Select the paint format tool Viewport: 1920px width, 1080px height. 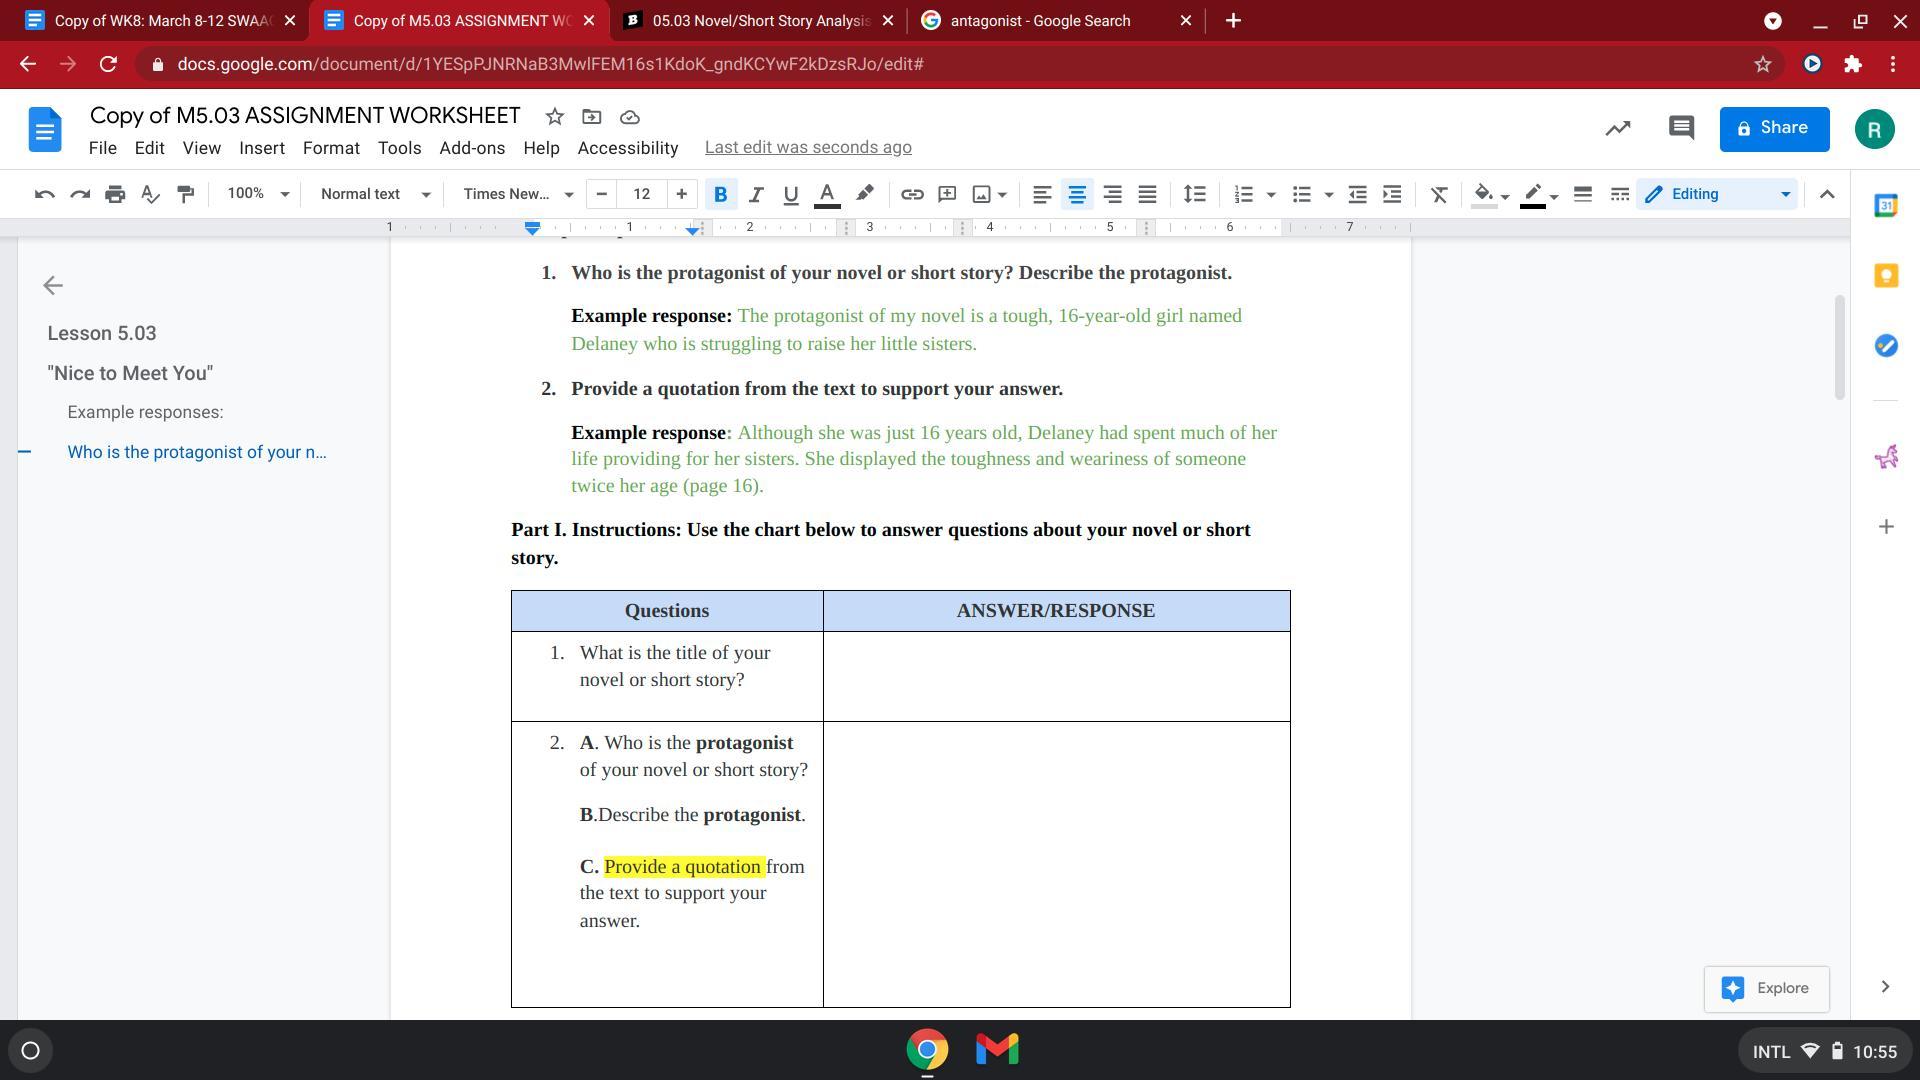point(185,194)
